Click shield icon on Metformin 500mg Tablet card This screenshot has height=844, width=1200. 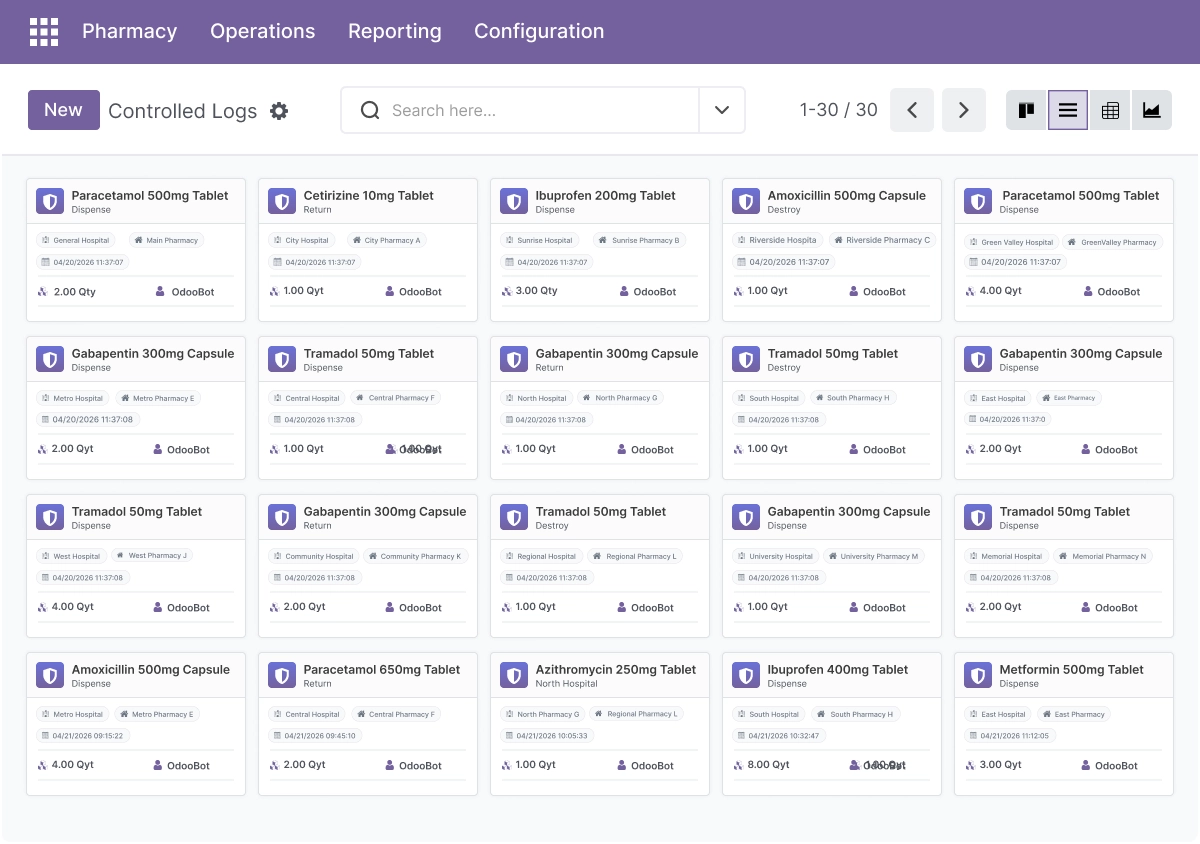tap(978, 675)
